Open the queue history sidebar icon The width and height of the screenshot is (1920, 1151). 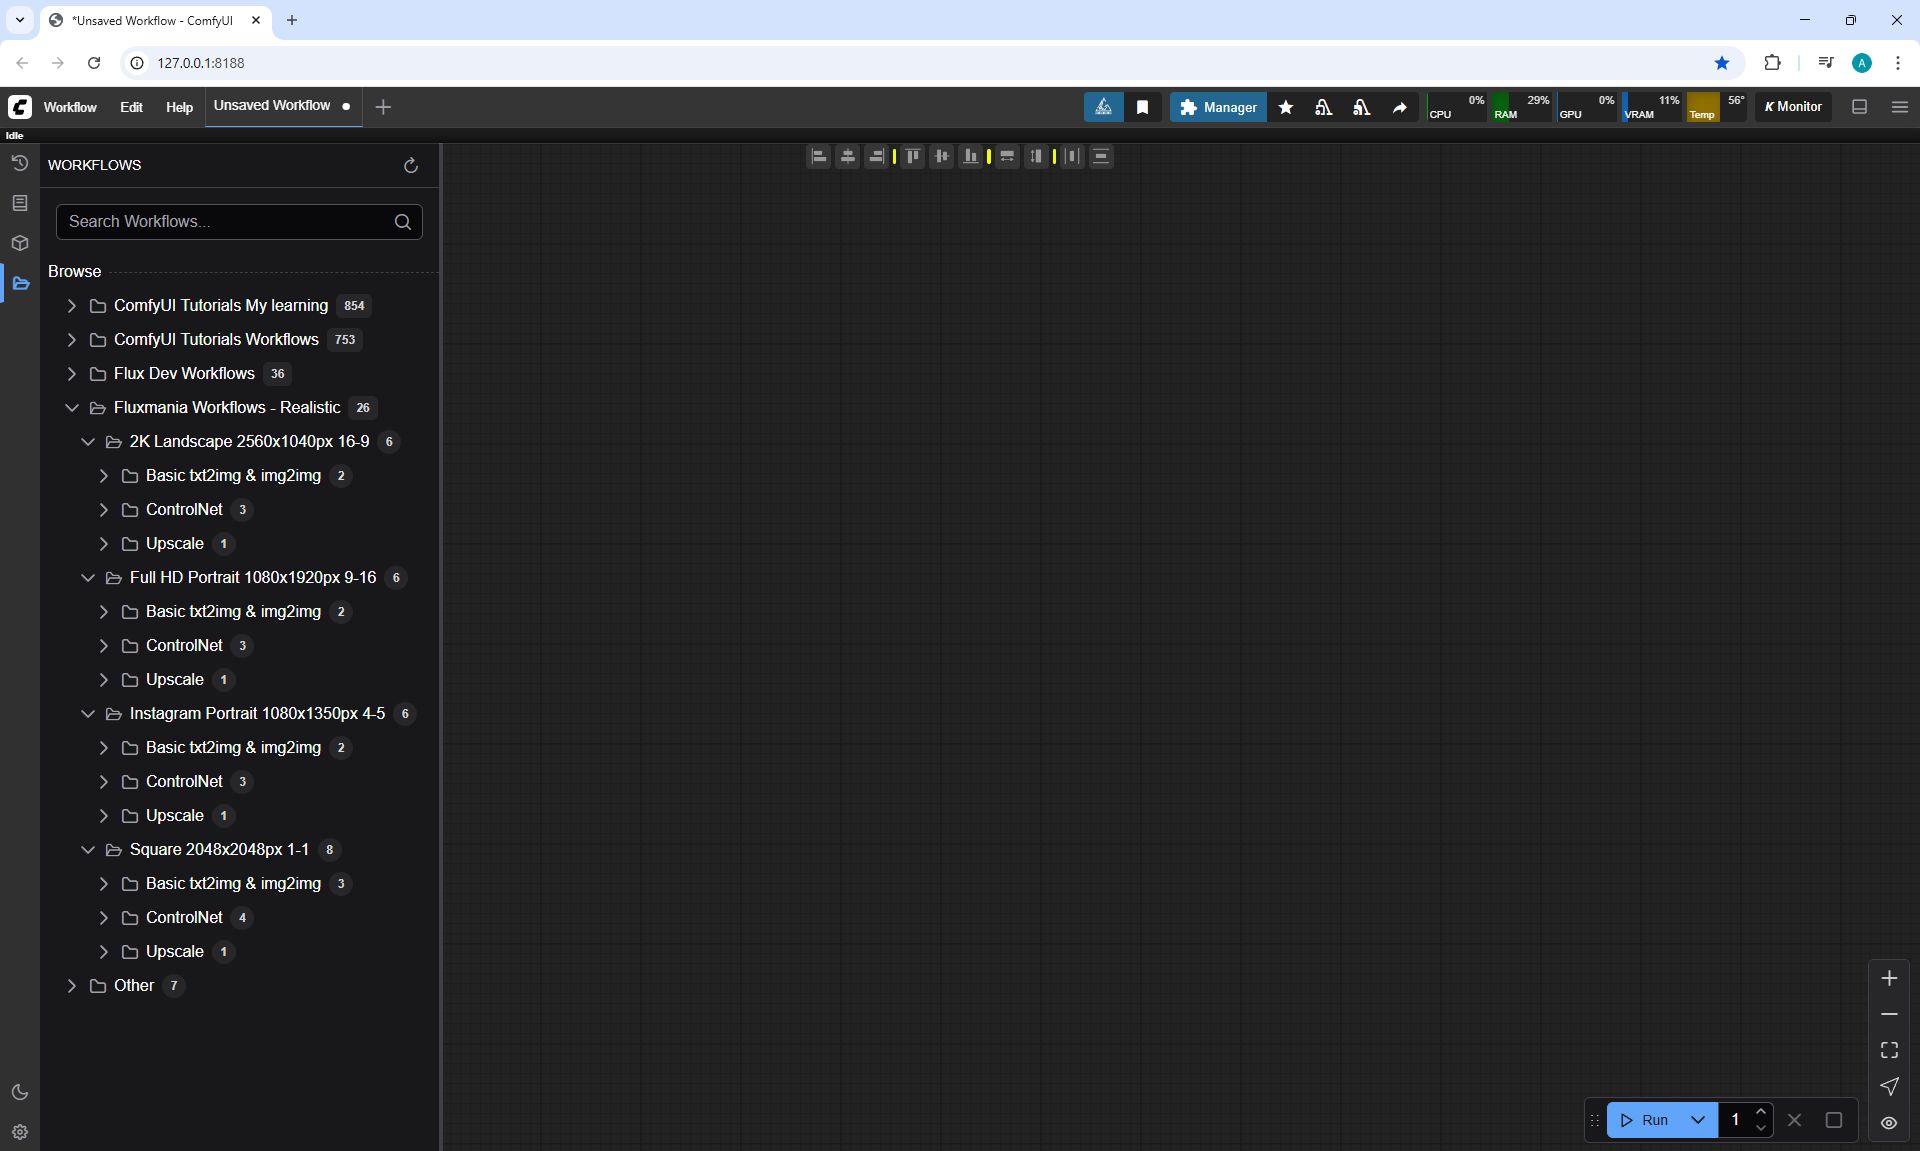(20, 163)
